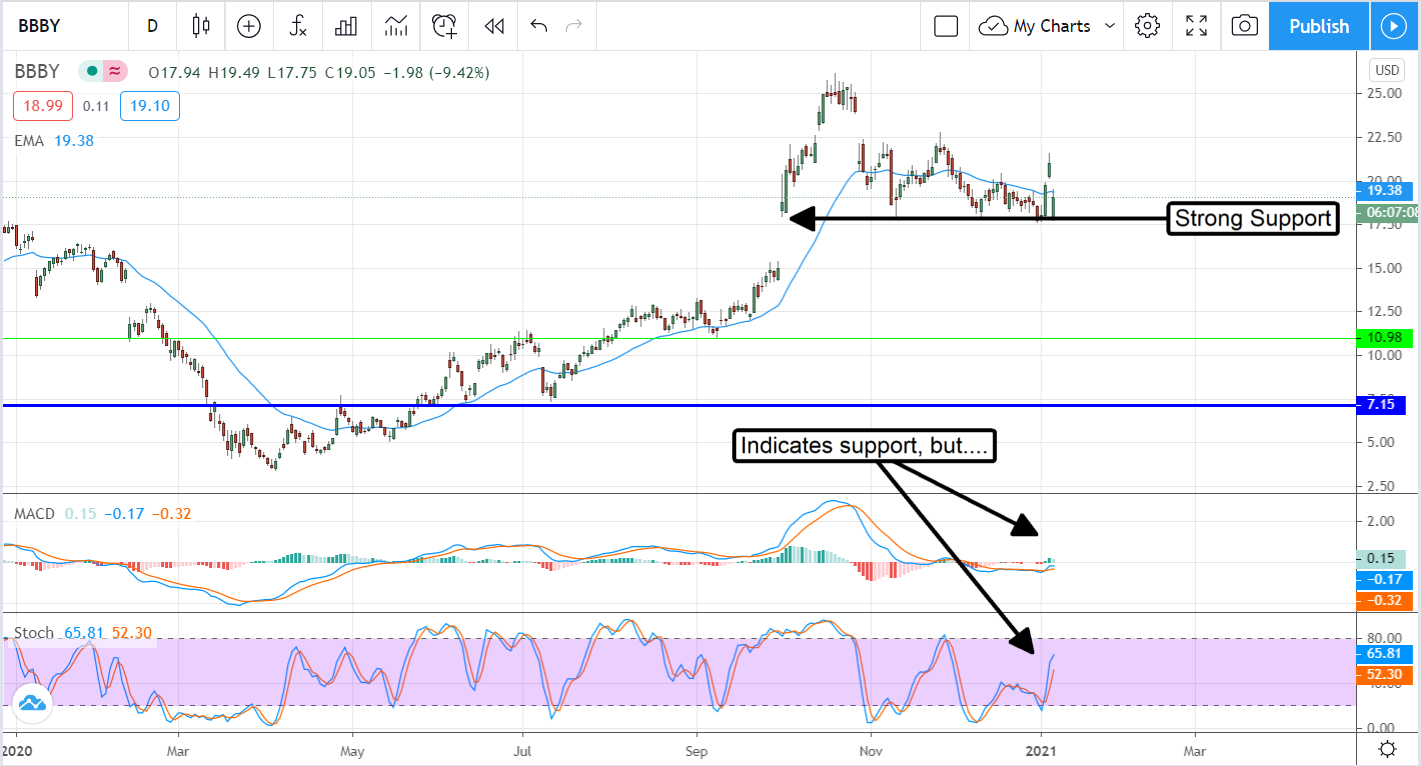The image size is (1421, 766).
Task: Take a chart snapshot with camera icon
Action: (x=1244, y=26)
